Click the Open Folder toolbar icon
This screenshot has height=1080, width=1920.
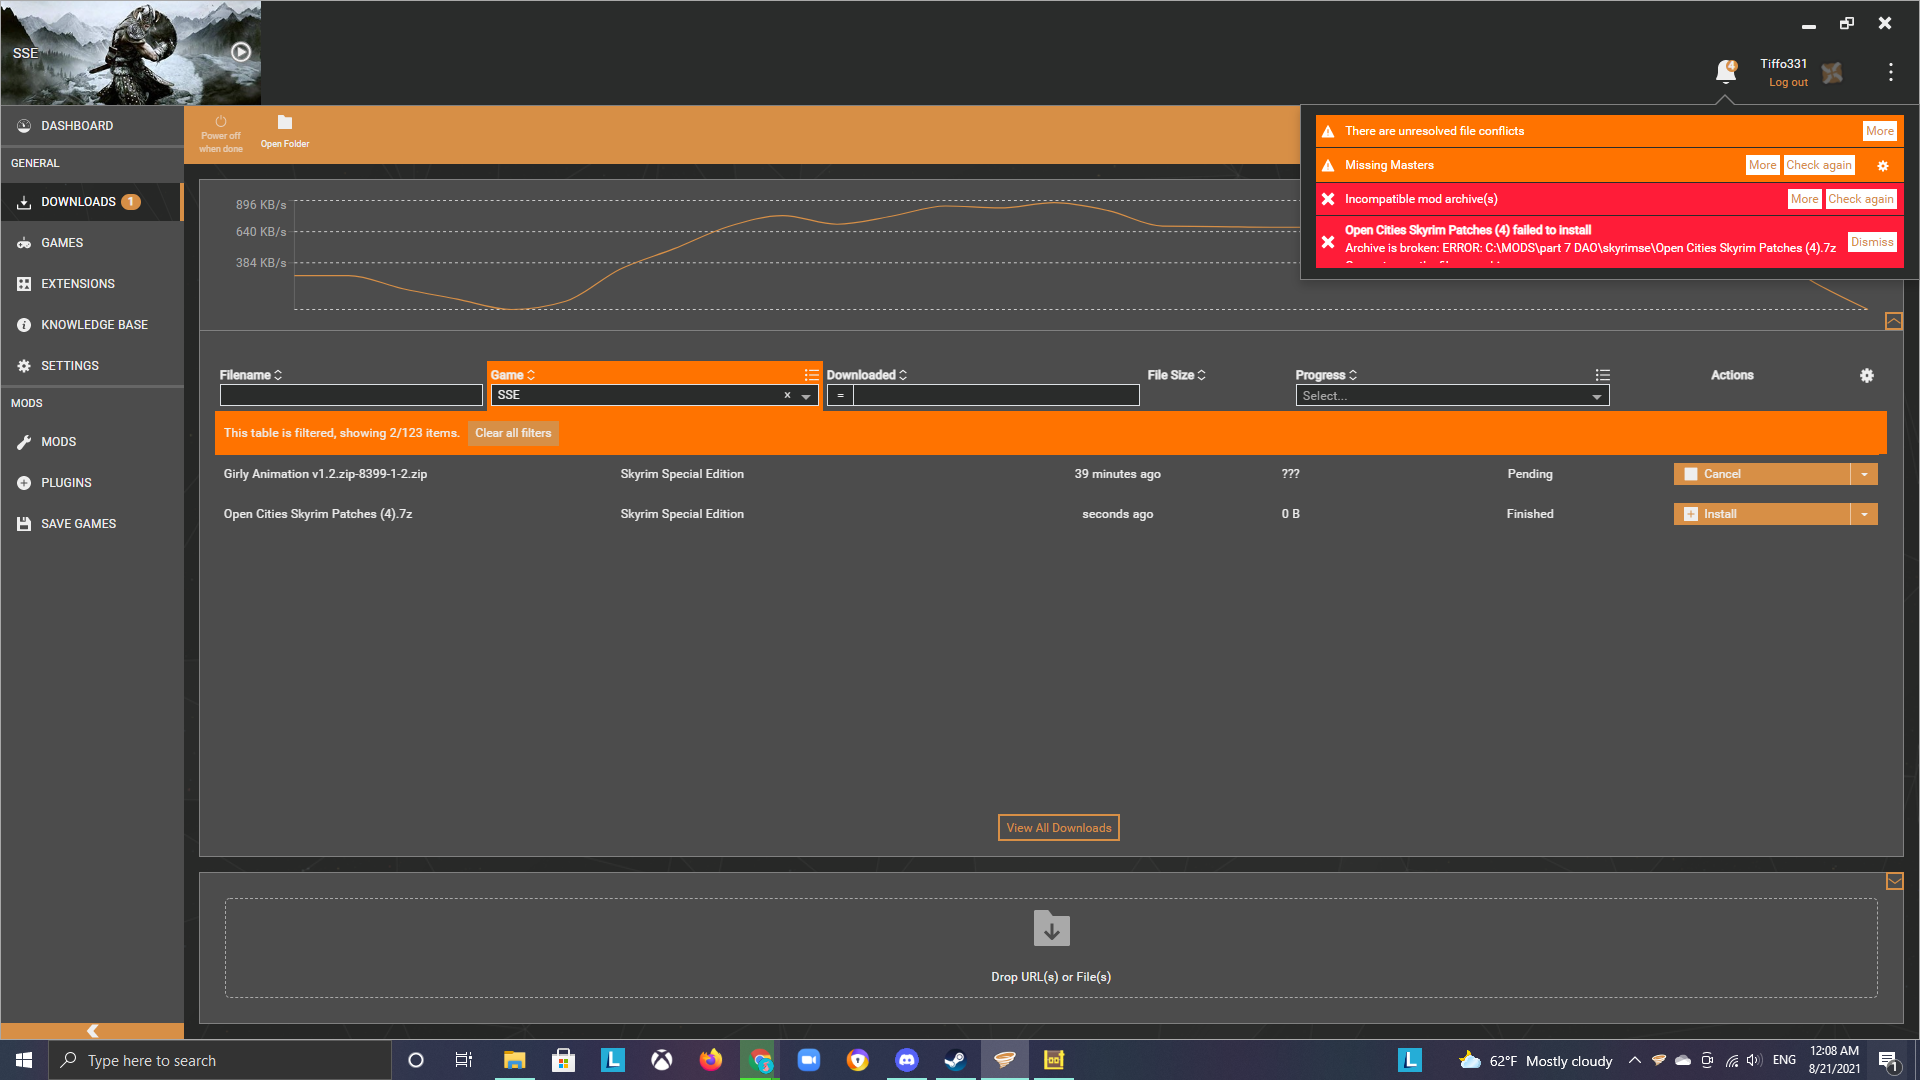click(x=285, y=132)
